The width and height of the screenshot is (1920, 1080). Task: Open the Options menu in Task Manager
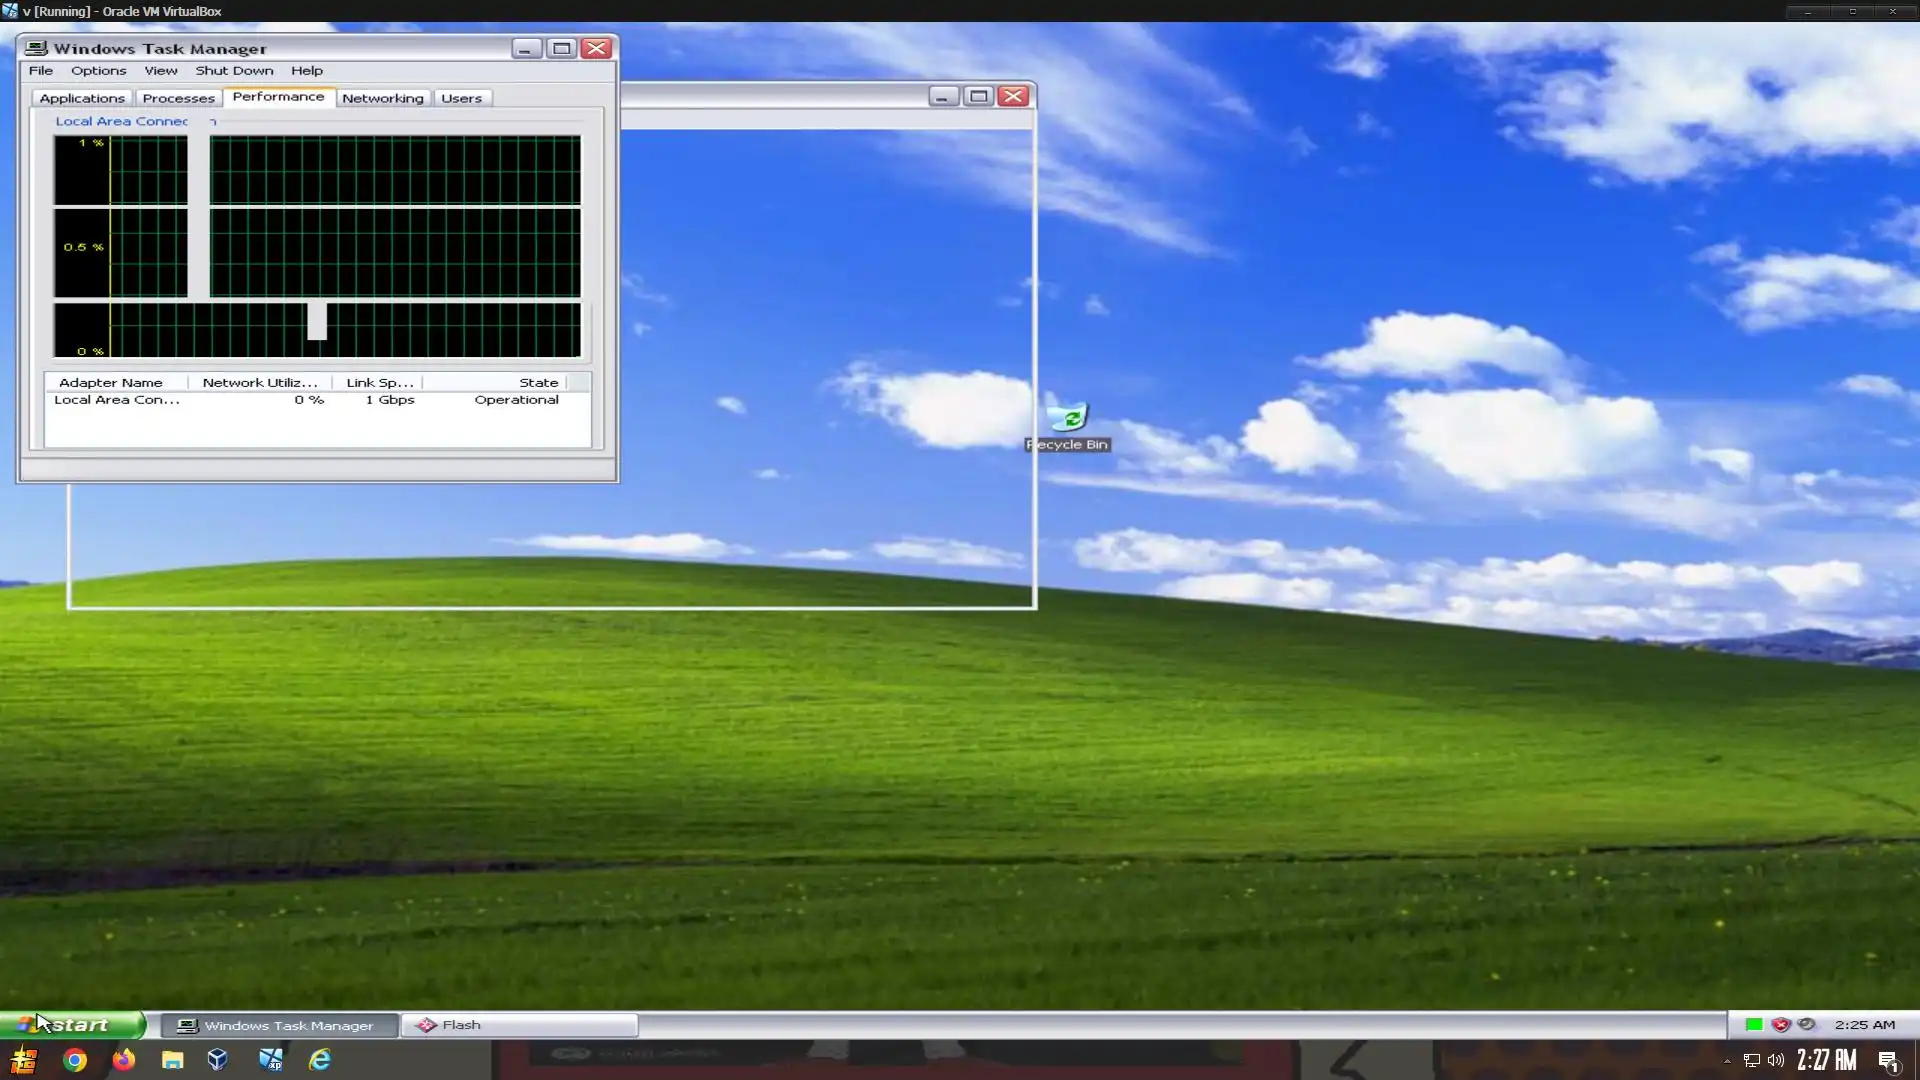98,71
